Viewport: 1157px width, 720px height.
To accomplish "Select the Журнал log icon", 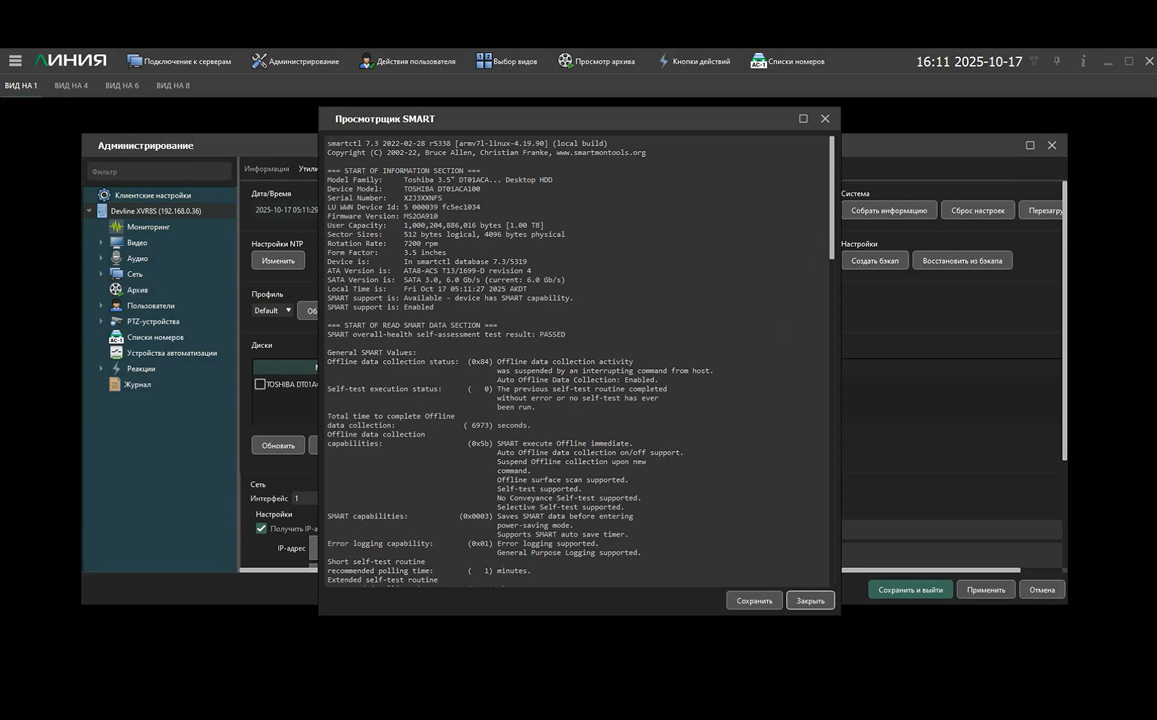I will click(x=116, y=385).
